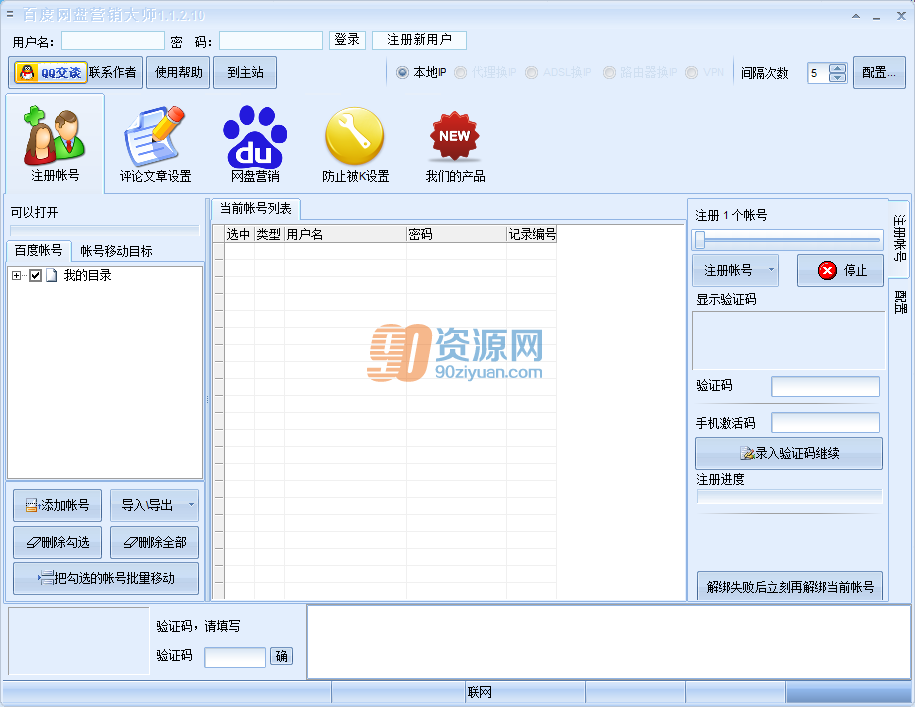Viewport: 915px width, 707px height.
Task: Expand the 我的目录 tree node
Action: pyautogui.click(x=16, y=275)
